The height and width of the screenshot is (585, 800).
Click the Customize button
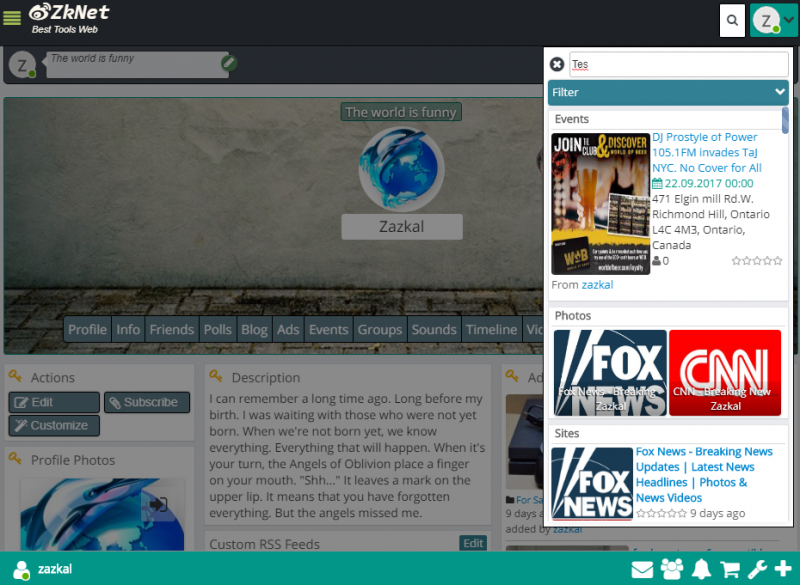point(54,425)
